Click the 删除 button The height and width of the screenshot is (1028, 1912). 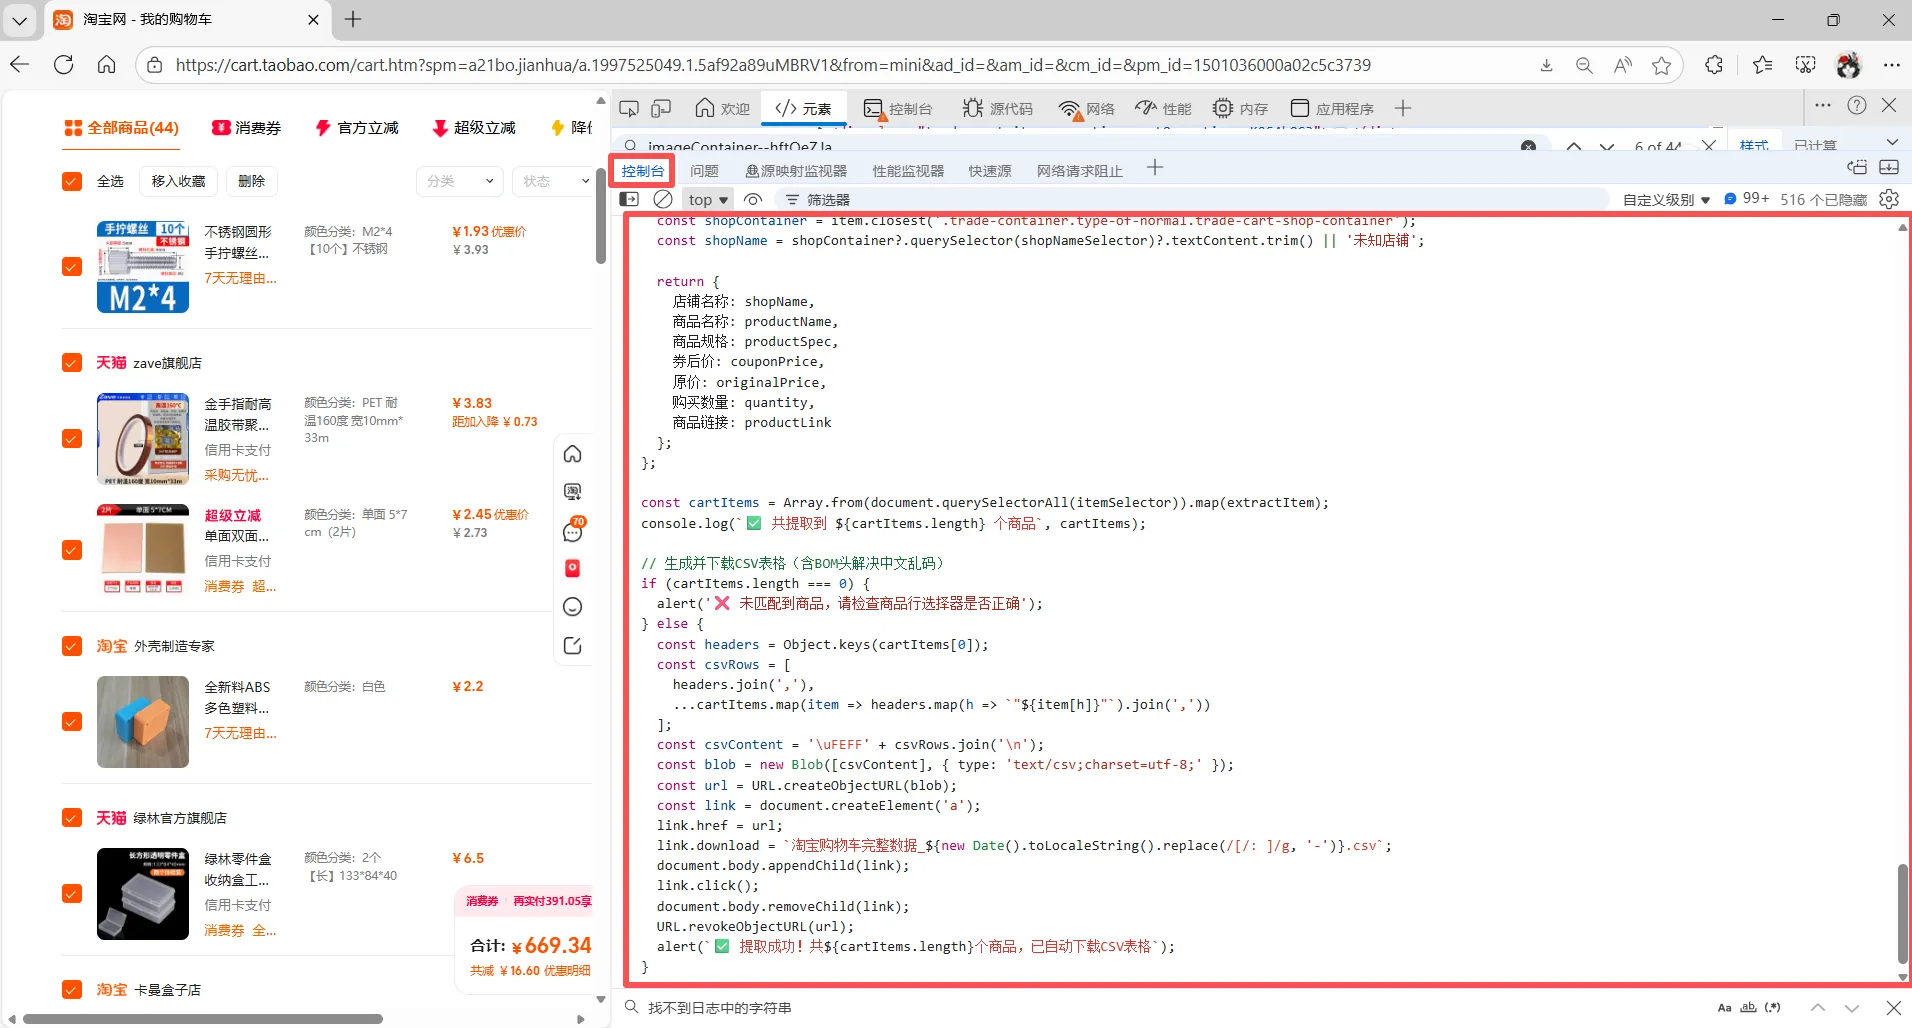(x=252, y=181)
